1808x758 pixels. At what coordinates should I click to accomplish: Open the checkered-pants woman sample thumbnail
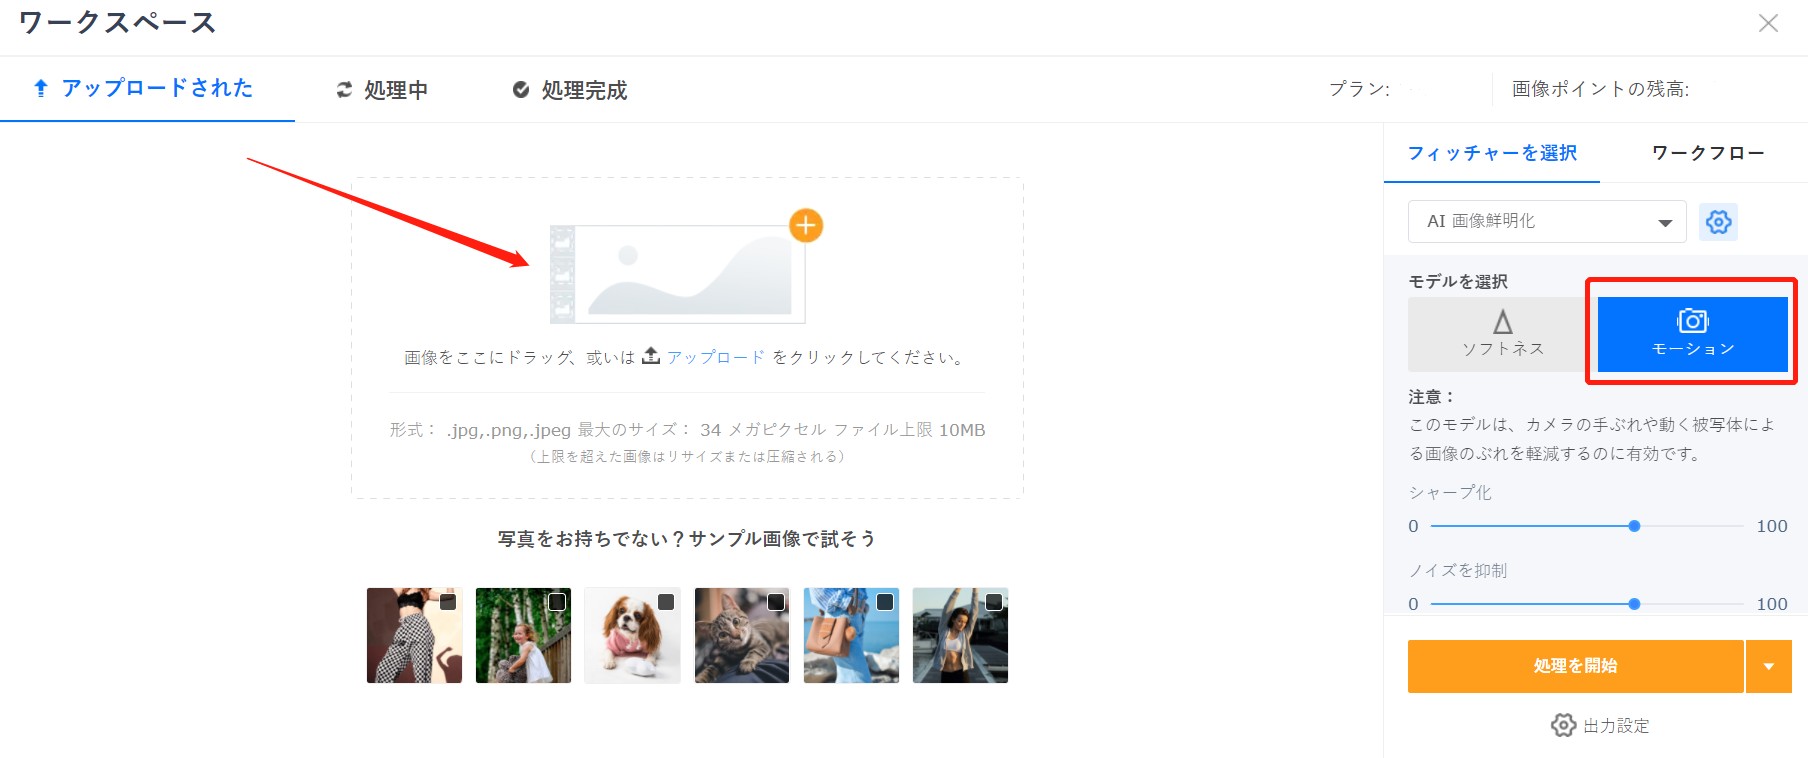click(x=414, y=636)
